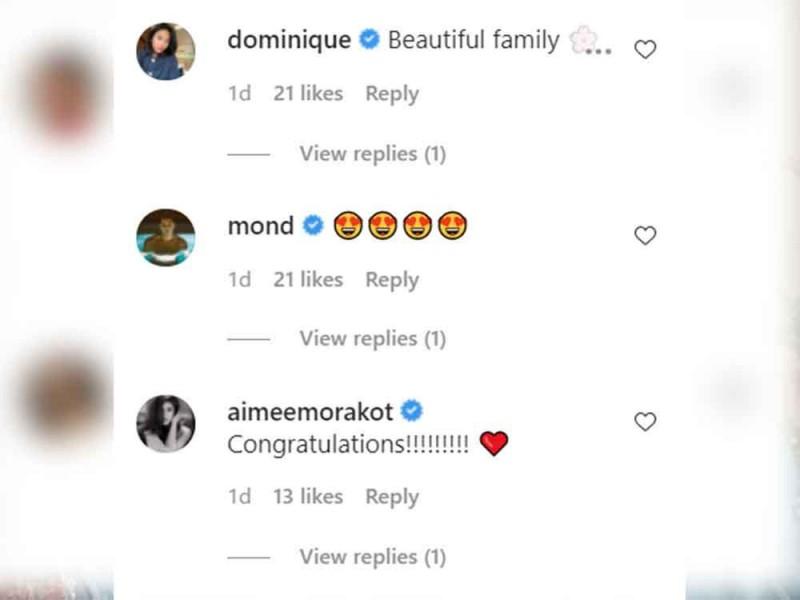Like mond's comment using the heart icon
The image size is (800, 600).
point(645,235)
